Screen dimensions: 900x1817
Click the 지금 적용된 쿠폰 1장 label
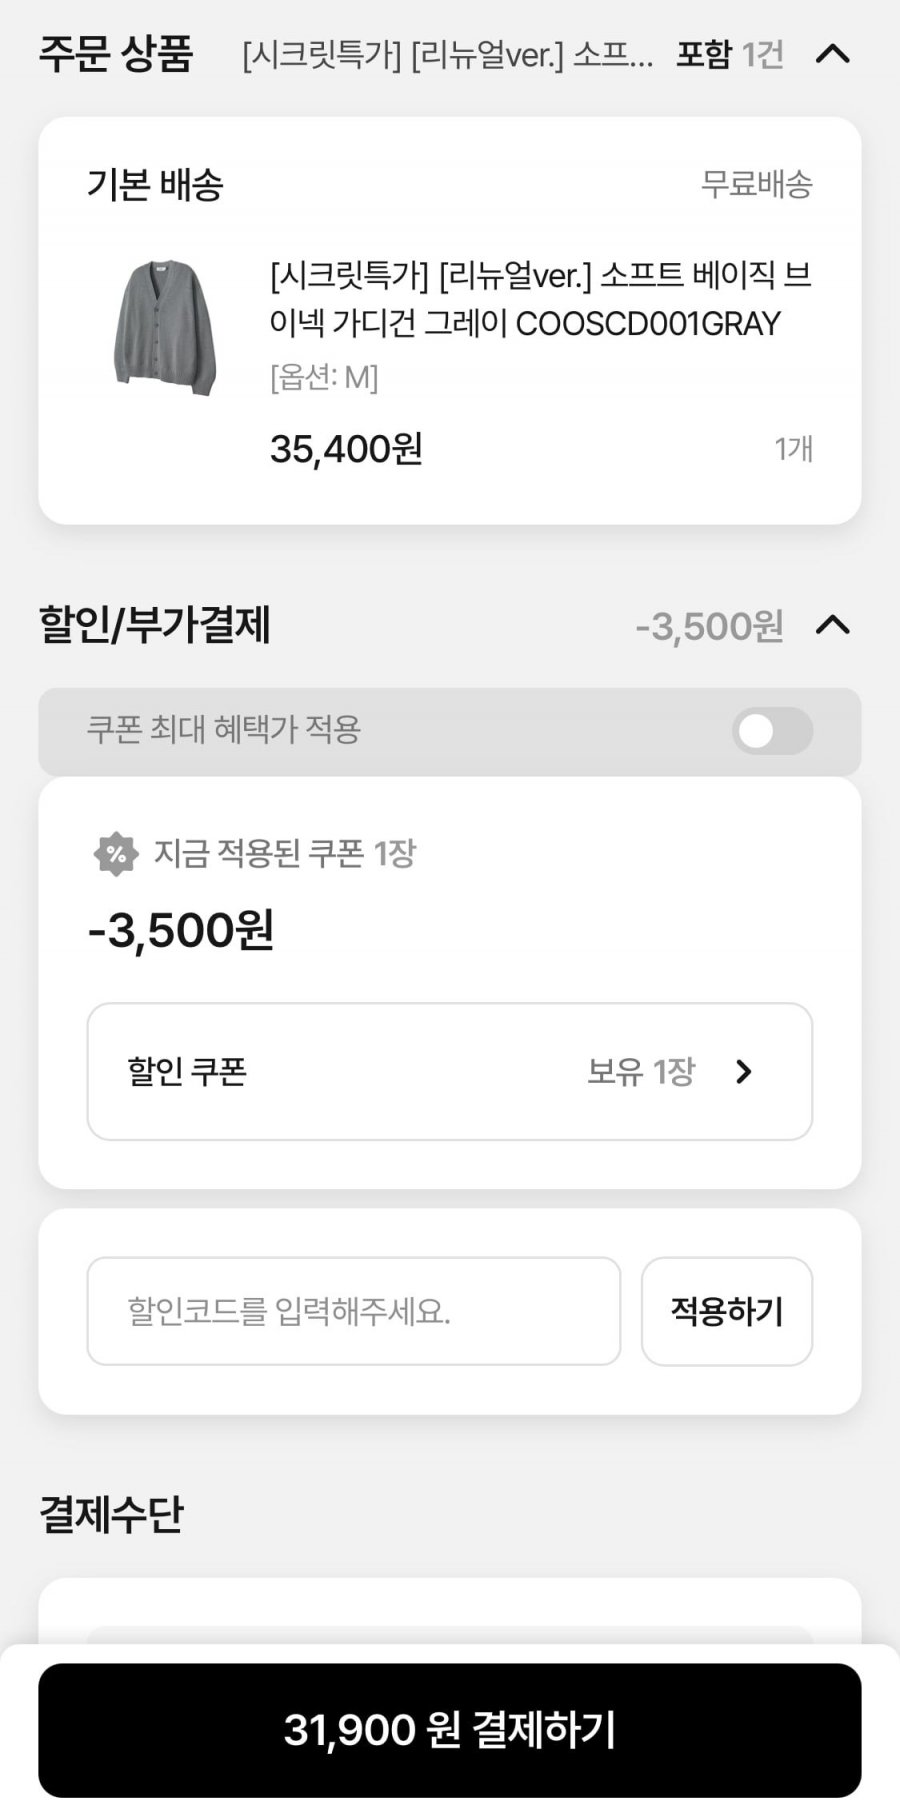[284, 854]
